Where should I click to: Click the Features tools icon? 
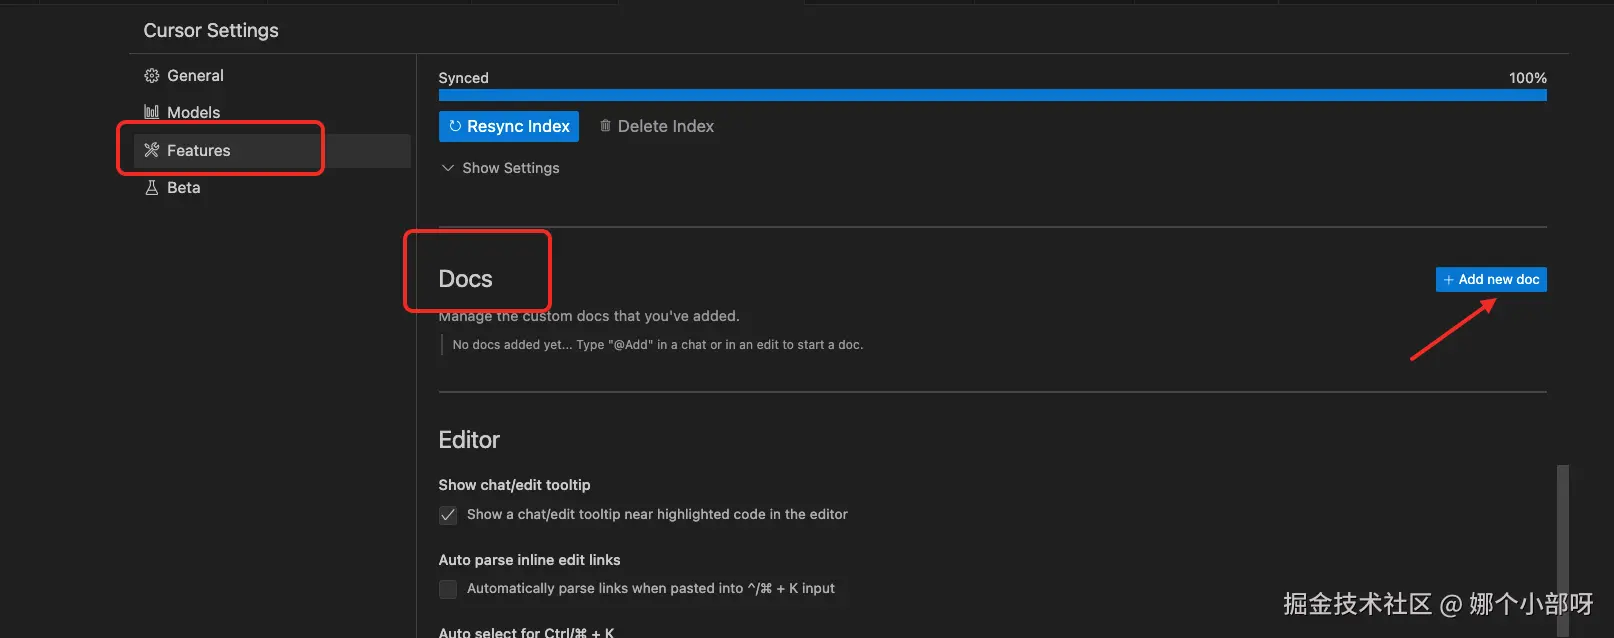(152, 151)
